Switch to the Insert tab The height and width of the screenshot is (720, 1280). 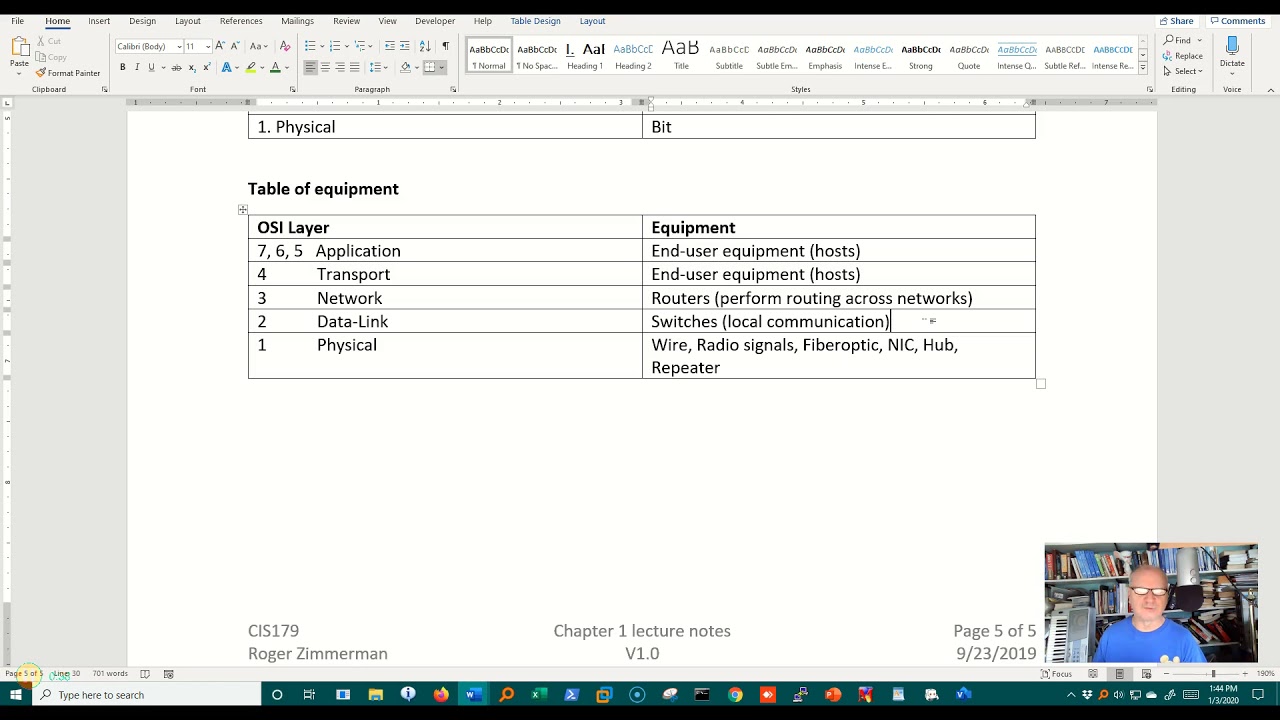(x=99, y=21)
